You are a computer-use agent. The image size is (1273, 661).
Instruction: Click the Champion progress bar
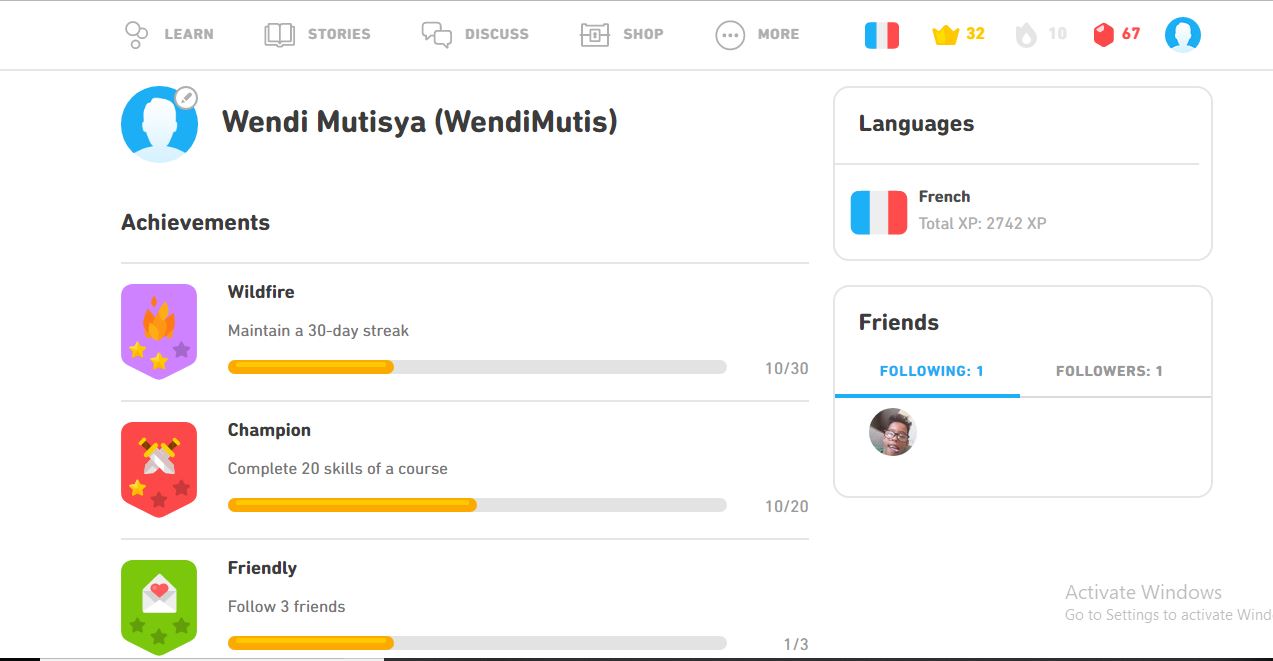pos(477,505)
